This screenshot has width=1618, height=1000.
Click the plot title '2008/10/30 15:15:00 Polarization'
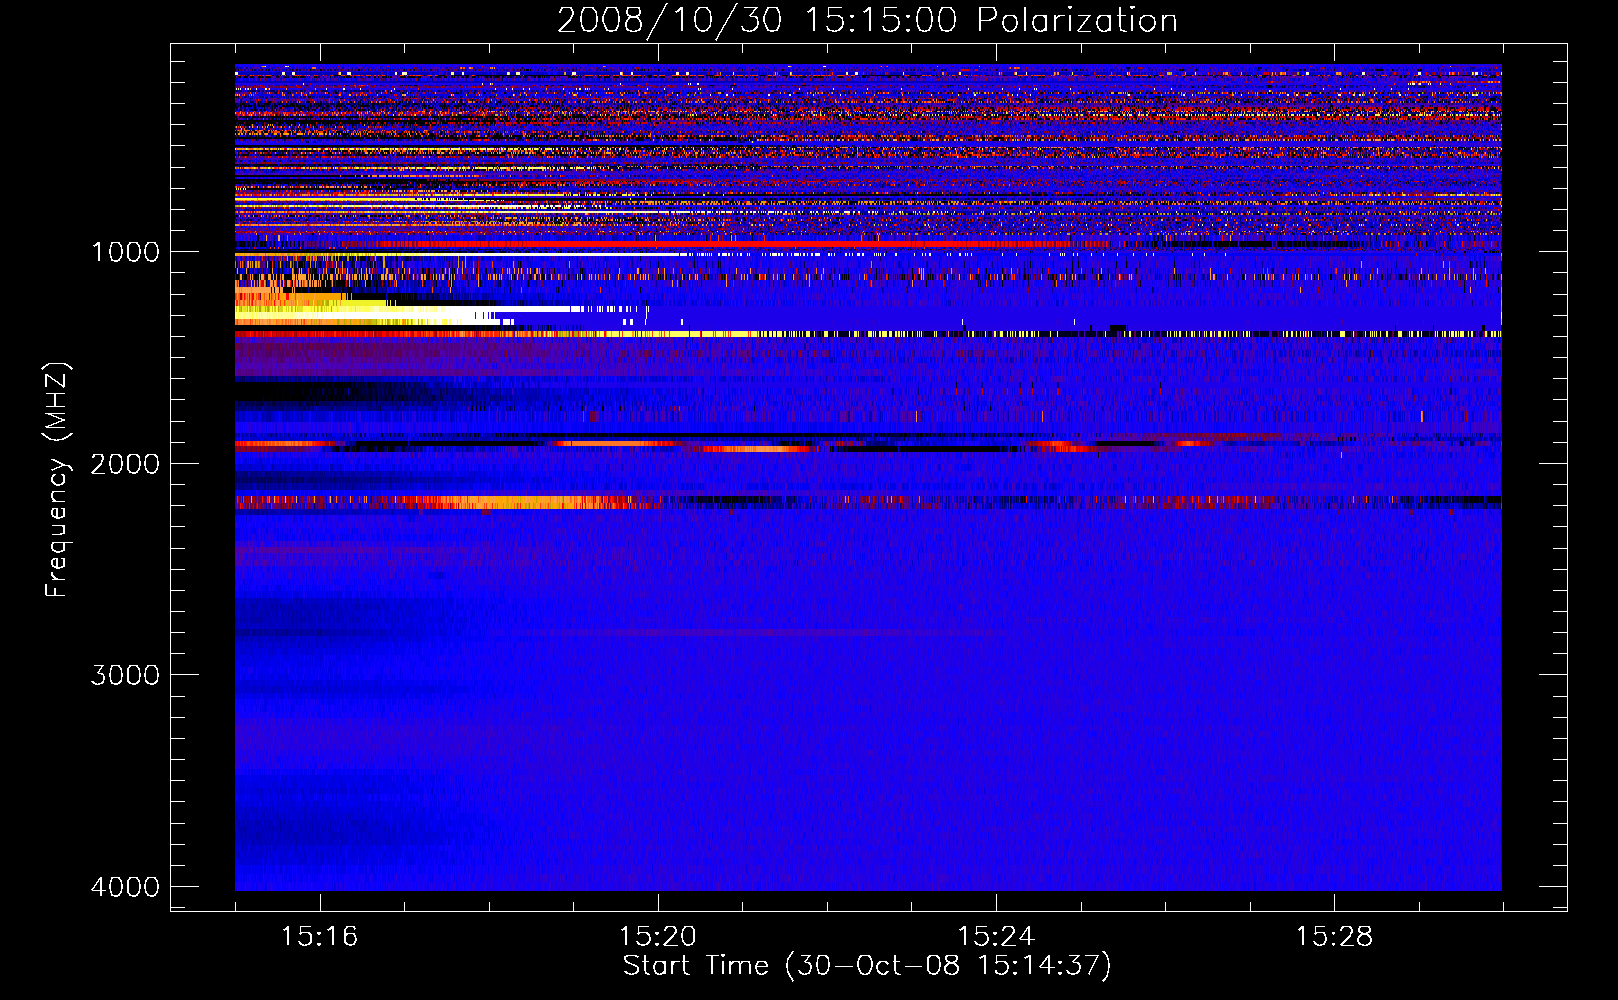(x=867, y=20)
